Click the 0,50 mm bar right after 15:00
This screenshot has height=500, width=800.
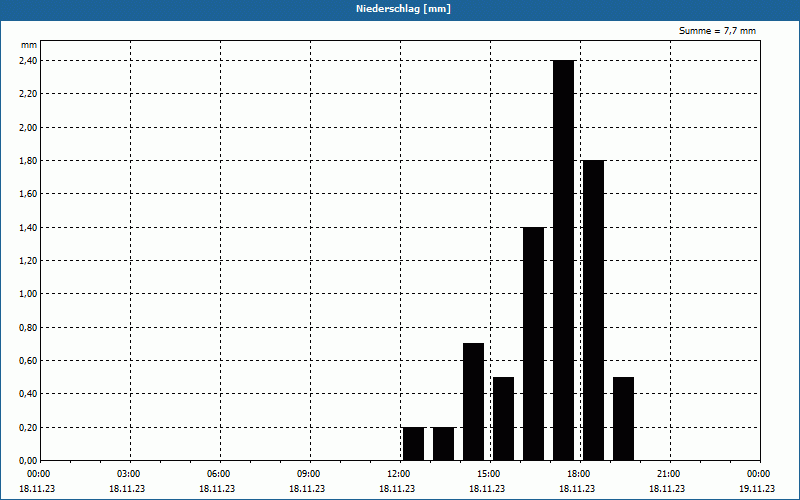pos(504,419)
